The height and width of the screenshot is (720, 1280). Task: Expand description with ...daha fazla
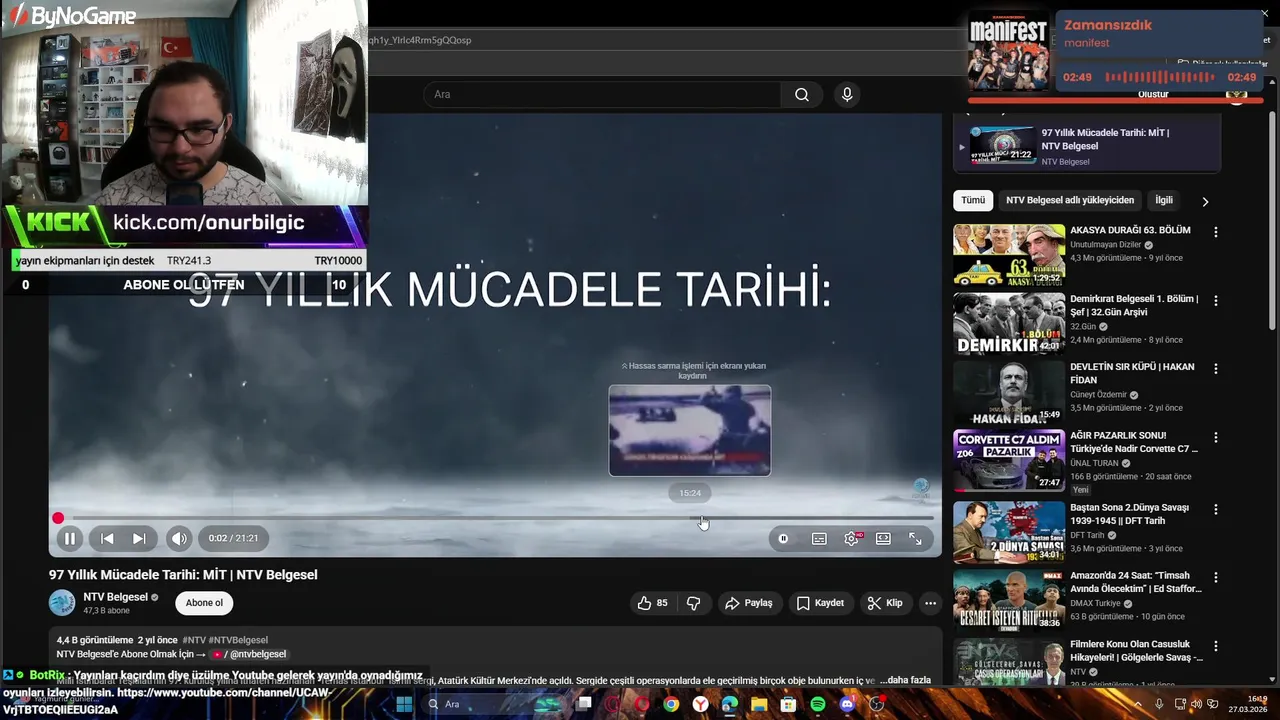905,680
